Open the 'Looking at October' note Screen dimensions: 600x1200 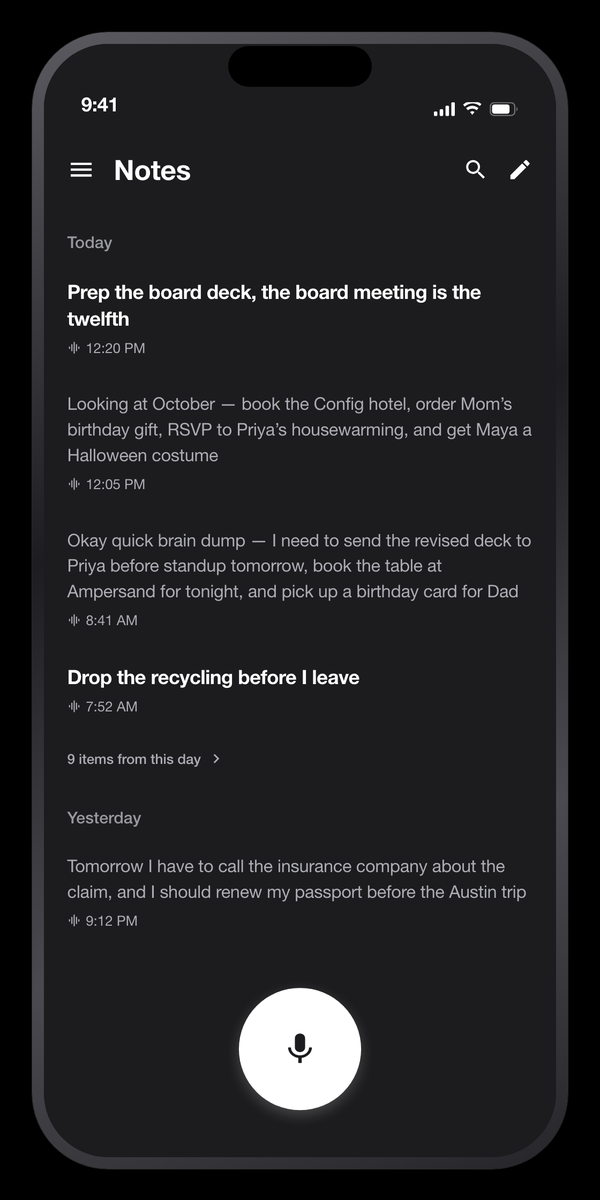click(300, 442)
